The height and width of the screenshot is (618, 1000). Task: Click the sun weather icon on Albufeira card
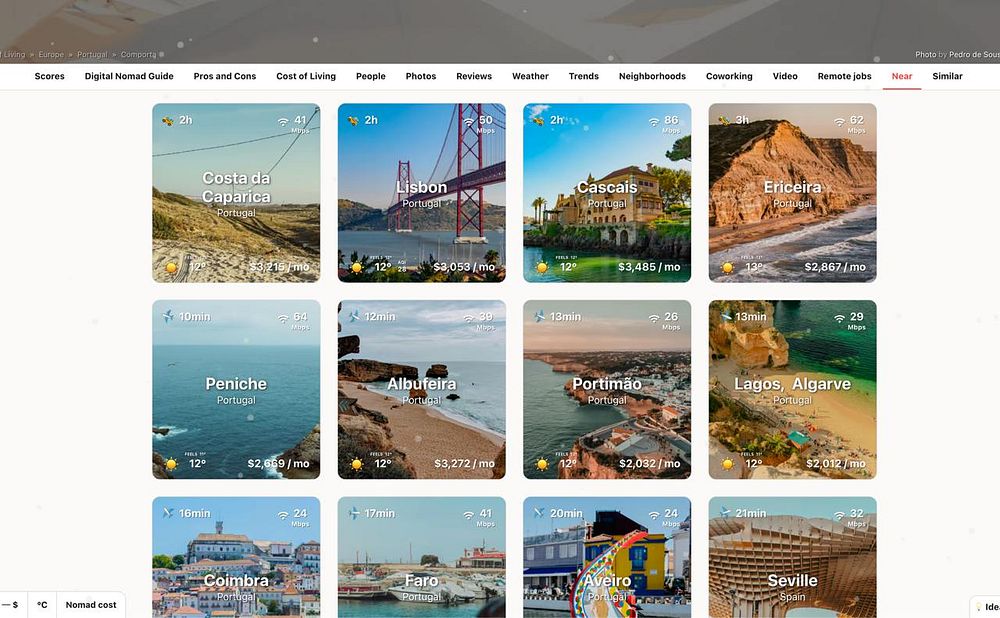point(357,464)
